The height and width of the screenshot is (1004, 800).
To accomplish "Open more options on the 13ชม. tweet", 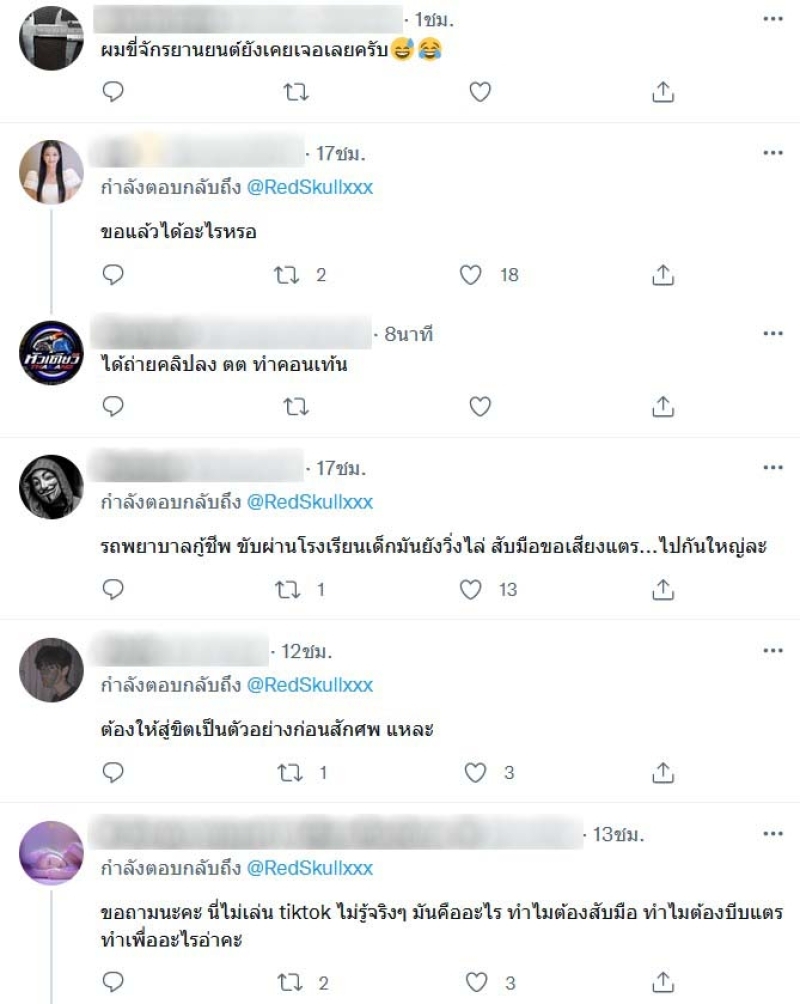I will point(773,834).
